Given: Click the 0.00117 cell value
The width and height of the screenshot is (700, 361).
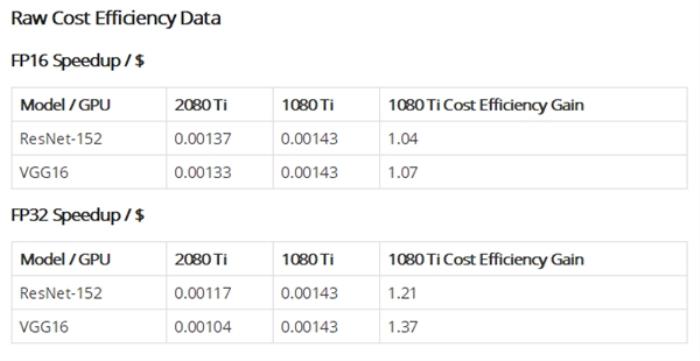Looking at the screenshot, I should tap(203, 293).
